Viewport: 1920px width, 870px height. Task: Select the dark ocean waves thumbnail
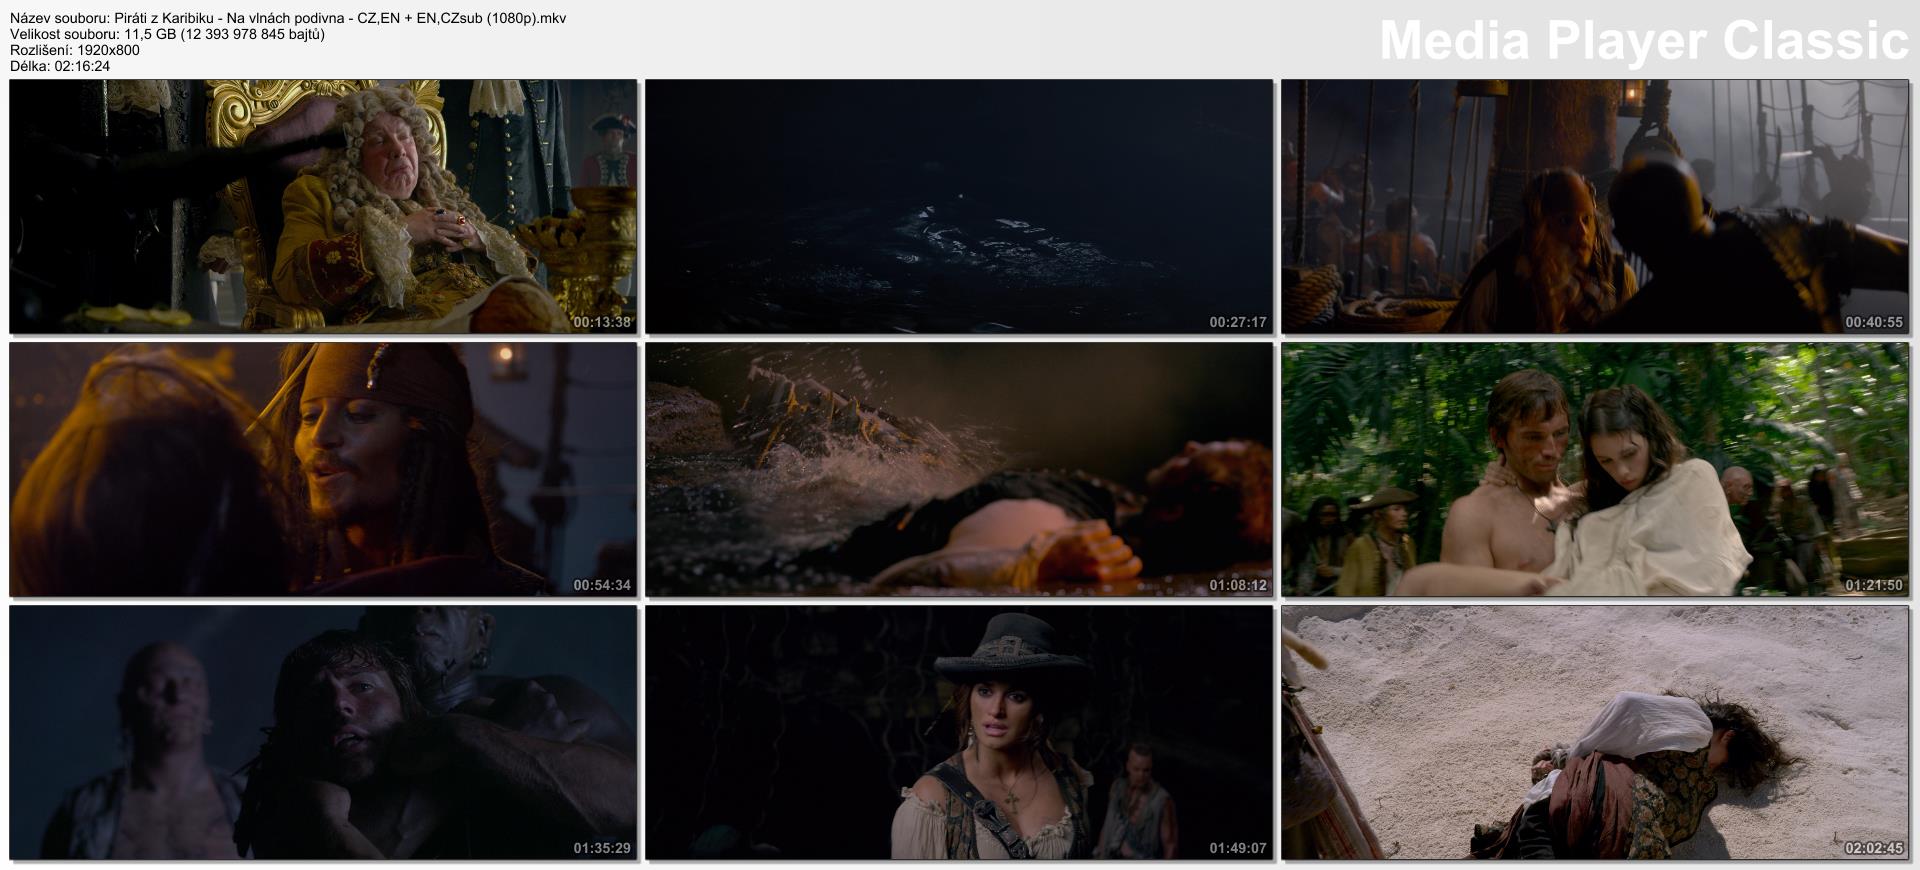coord(959,206)
